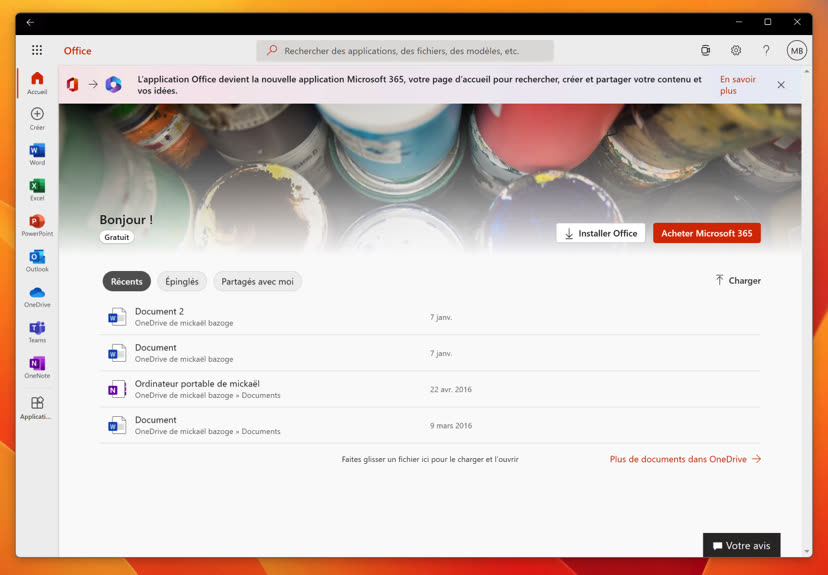
Task: Open the help question mark icon
Action: pyautogui.click(x=766, y=51)
